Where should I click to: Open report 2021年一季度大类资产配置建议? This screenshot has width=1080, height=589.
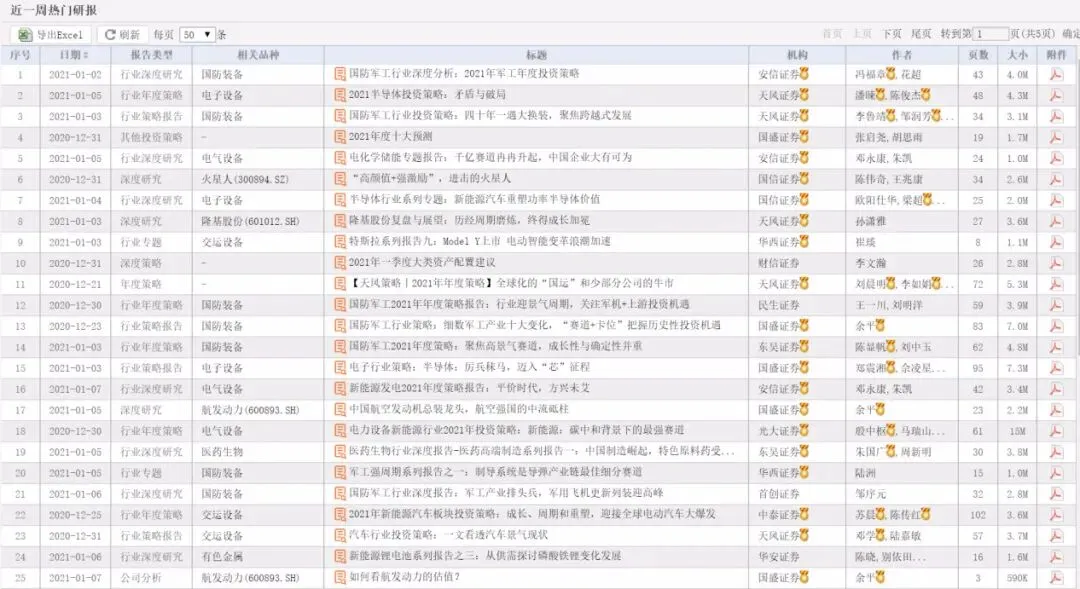(x=422, y=262)
